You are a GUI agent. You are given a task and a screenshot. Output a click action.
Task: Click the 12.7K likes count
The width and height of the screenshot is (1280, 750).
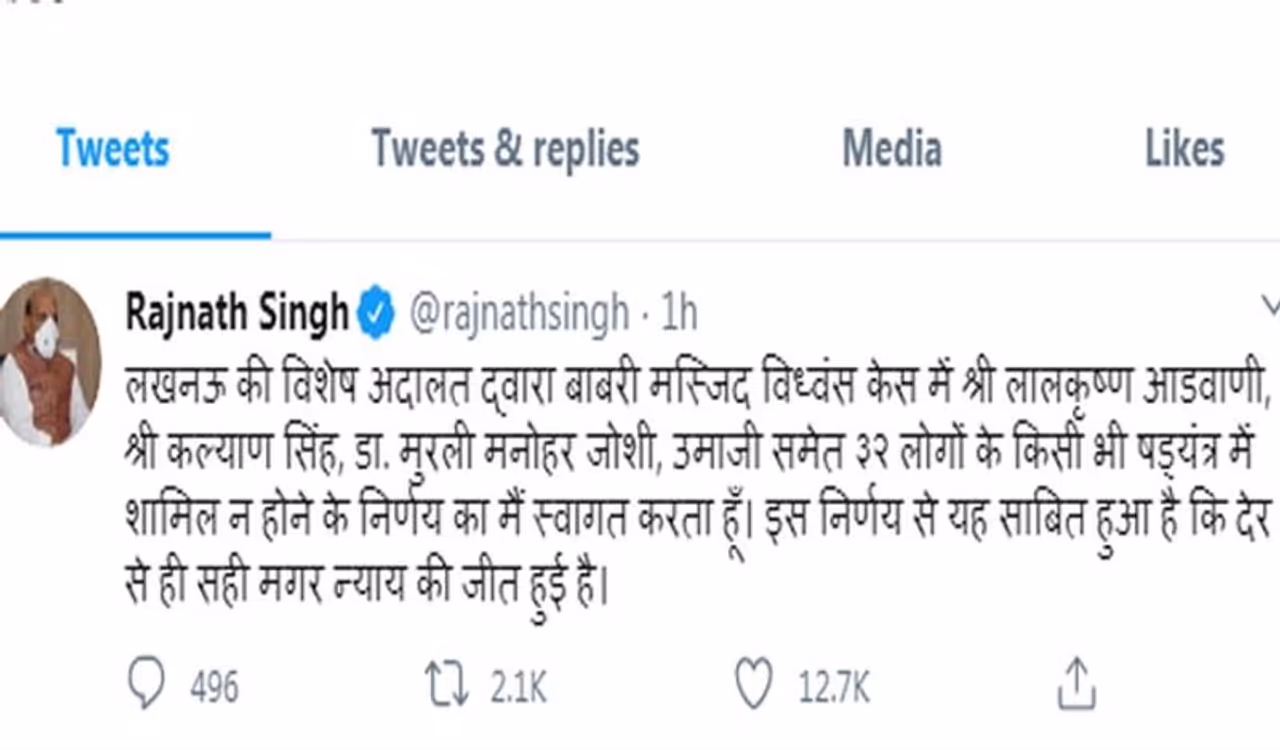click(x=834, y=688)
